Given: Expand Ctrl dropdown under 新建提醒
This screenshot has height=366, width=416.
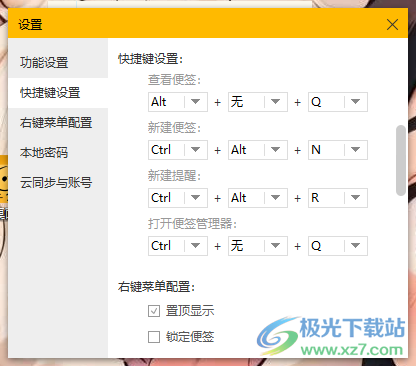Looking at the screenshot, I should pos(178,198).
